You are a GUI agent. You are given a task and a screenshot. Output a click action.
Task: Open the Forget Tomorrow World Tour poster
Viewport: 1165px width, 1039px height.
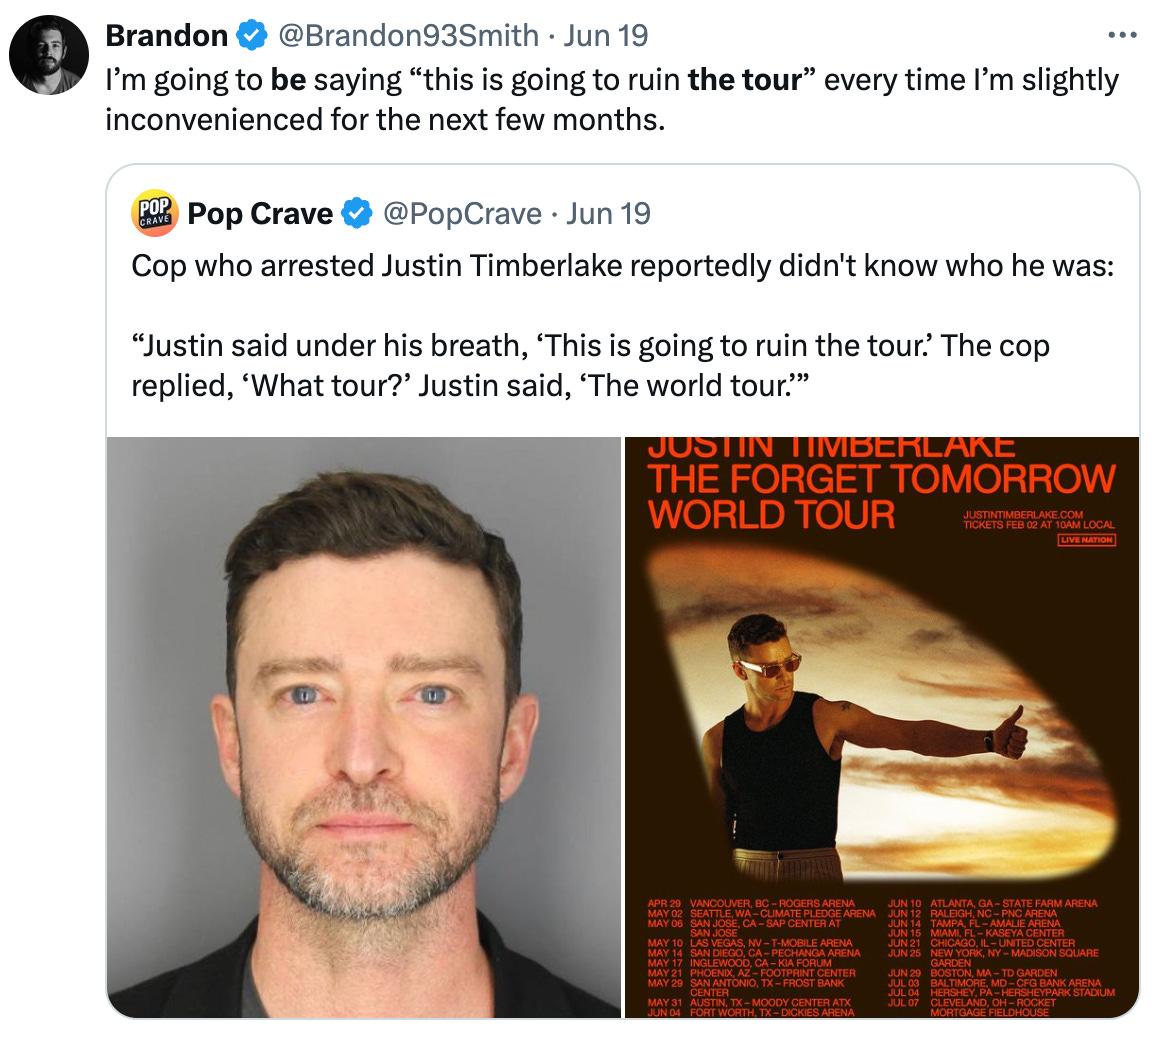[x=882, y=727]
